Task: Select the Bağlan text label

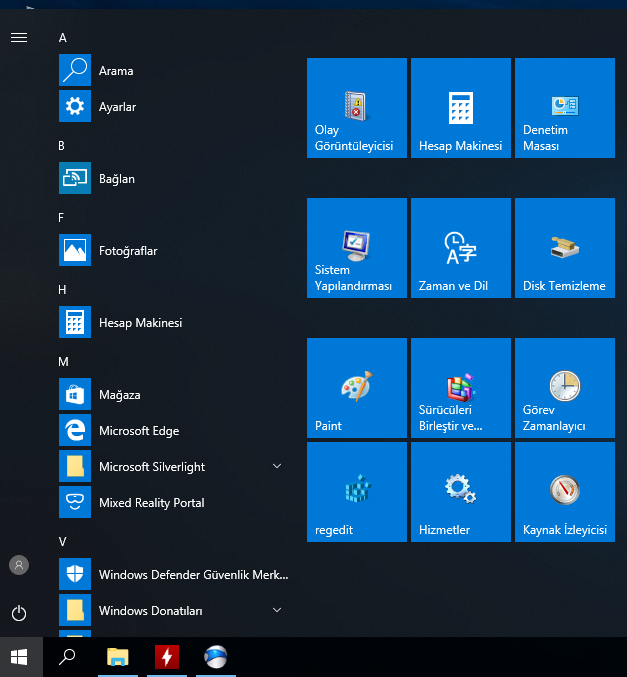Action: [117, 179]
